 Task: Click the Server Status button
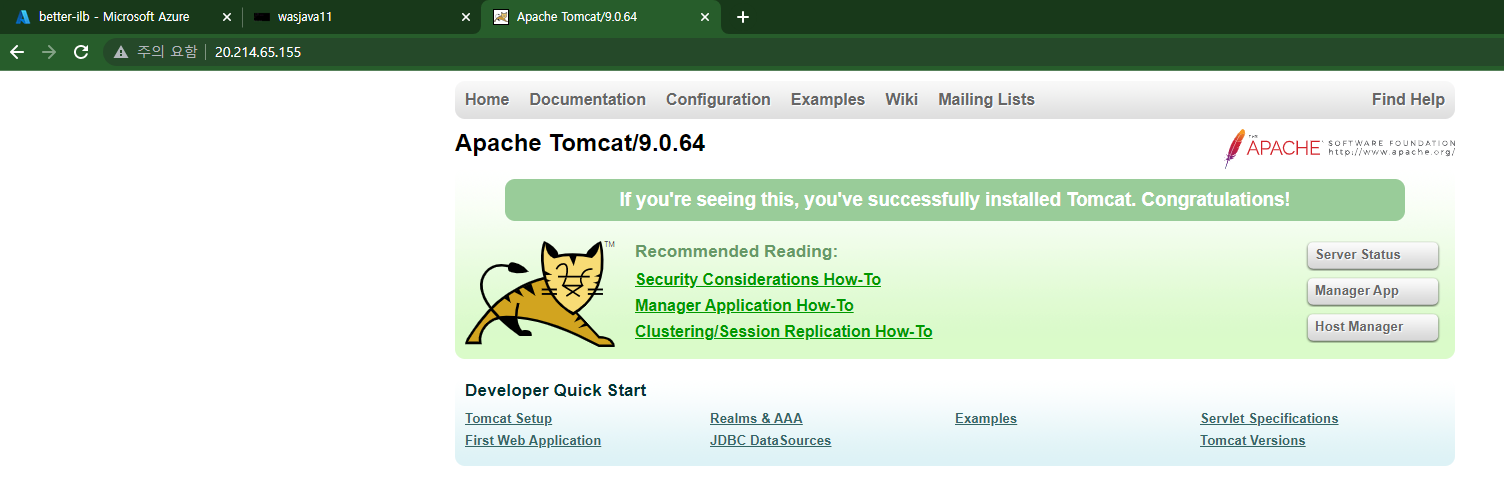click(1372, 255)
